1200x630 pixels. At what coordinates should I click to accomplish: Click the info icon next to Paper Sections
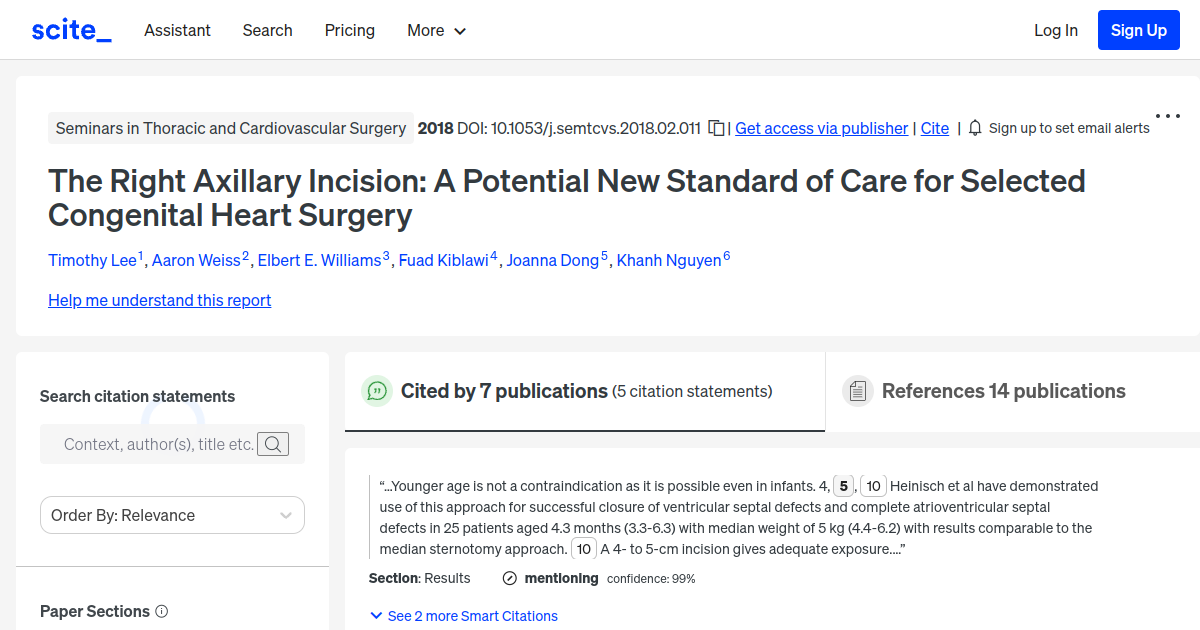162,611
